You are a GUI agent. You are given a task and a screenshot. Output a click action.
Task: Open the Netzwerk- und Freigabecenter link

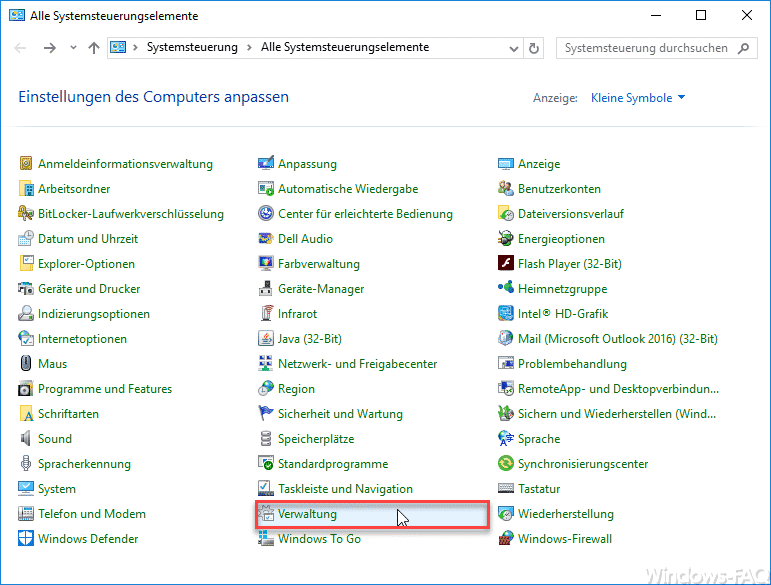coord(357,364)
